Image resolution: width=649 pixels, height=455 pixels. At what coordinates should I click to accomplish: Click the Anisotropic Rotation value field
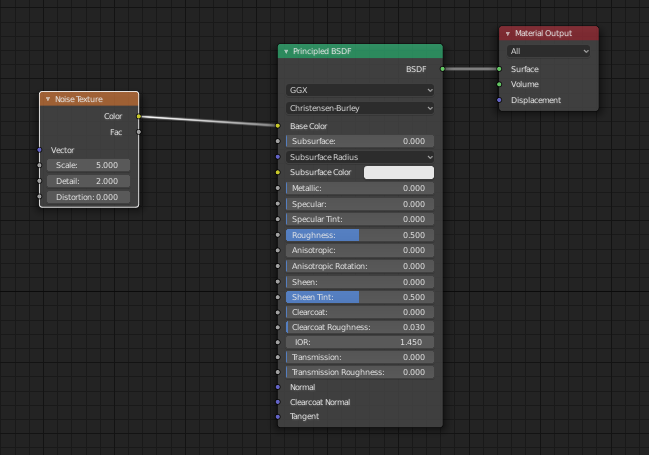click(360, 266)
